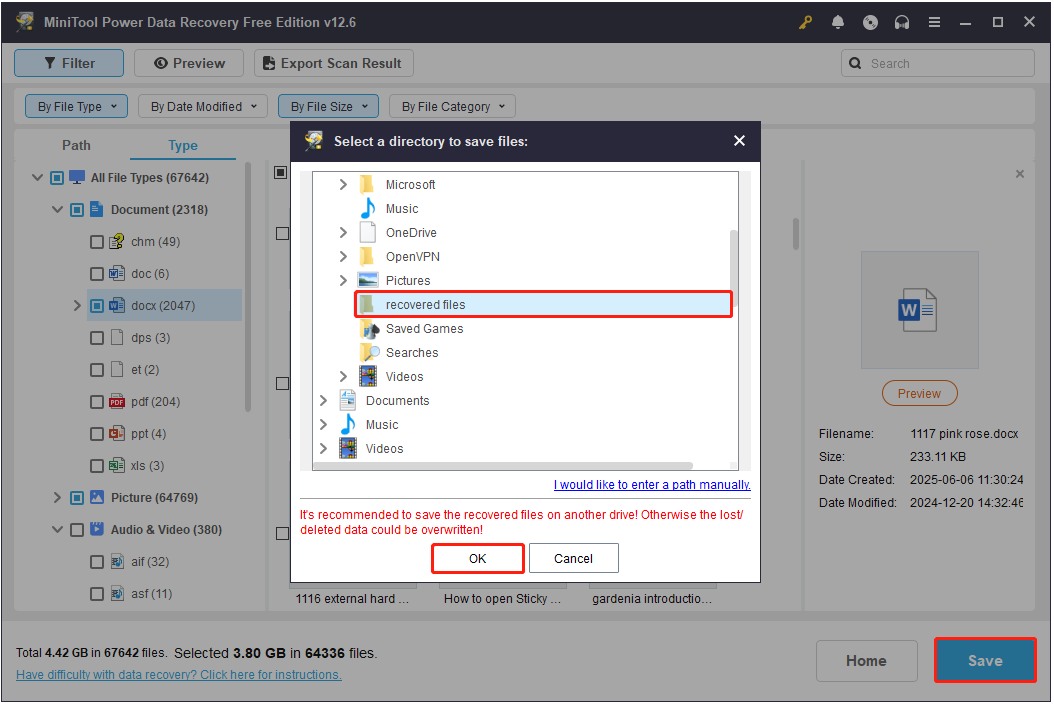This screenshot has width=1054, height=705.
Task: Check the All File Types checkbox
Action: [57, 177]
